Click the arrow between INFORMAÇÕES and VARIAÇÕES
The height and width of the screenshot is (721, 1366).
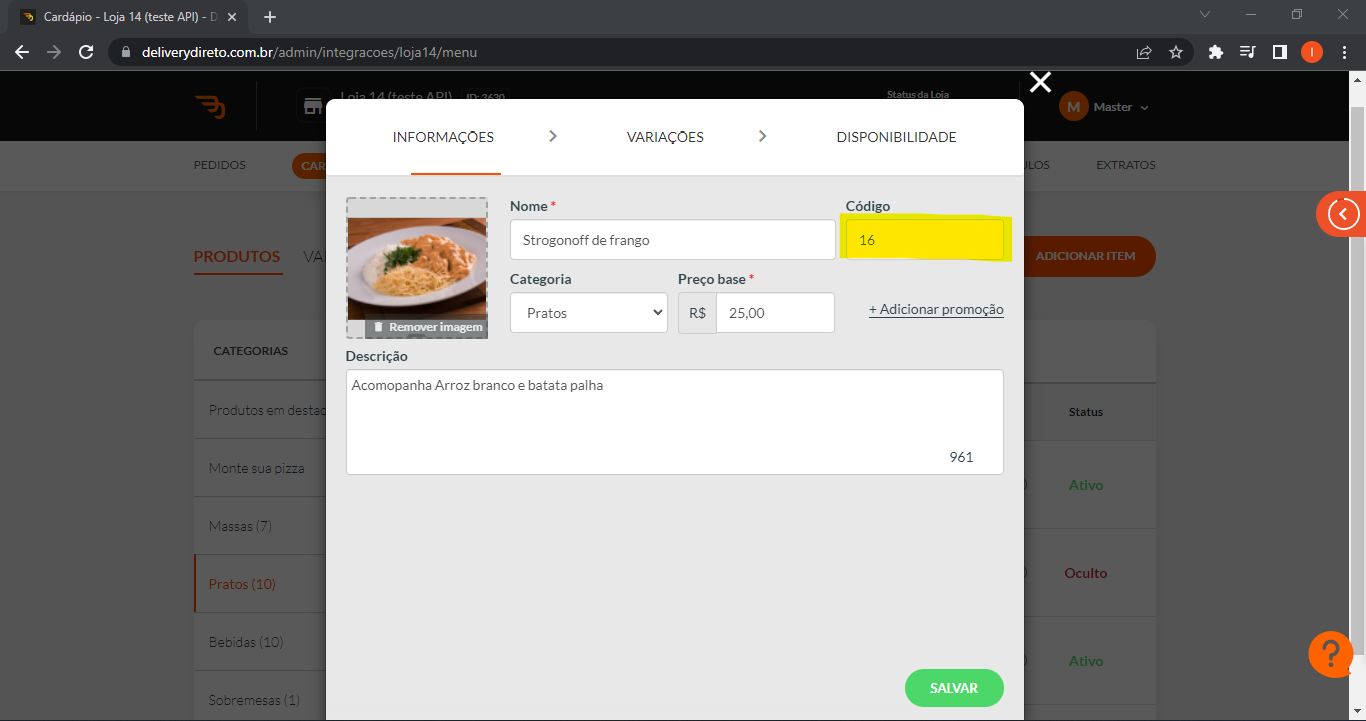[x=553, y=136]
